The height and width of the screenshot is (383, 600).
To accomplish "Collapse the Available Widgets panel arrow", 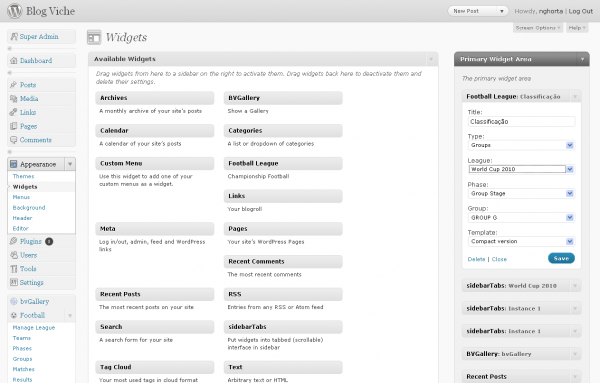I will pos(431,59).
